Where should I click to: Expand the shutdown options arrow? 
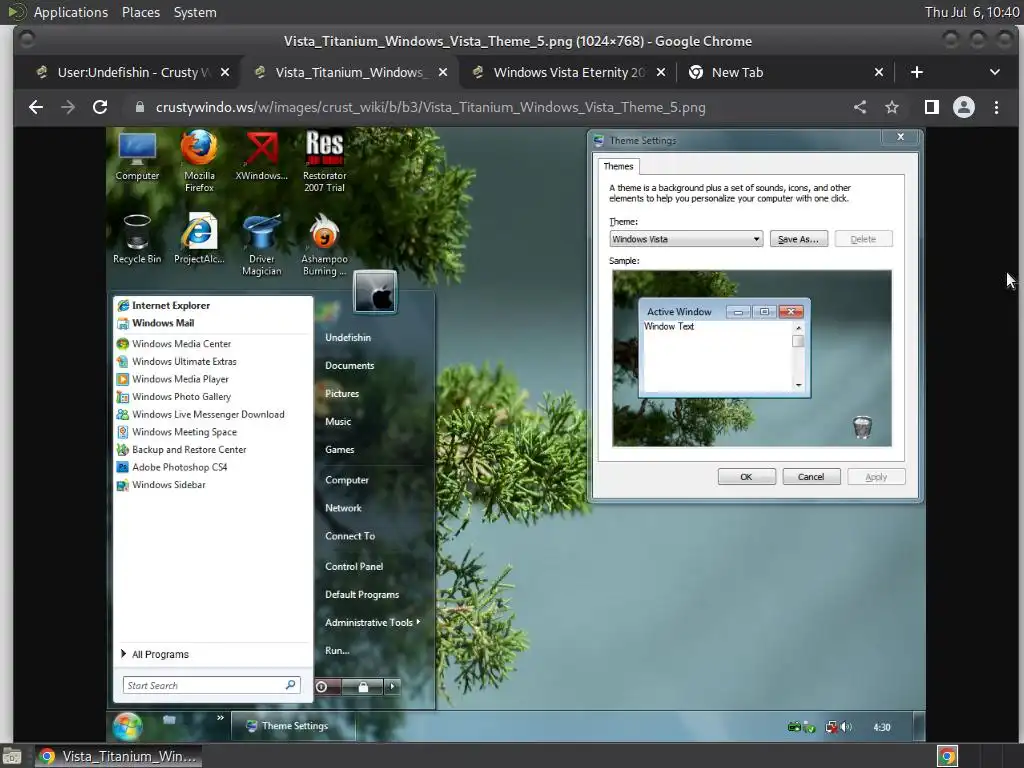pos(392,686)
